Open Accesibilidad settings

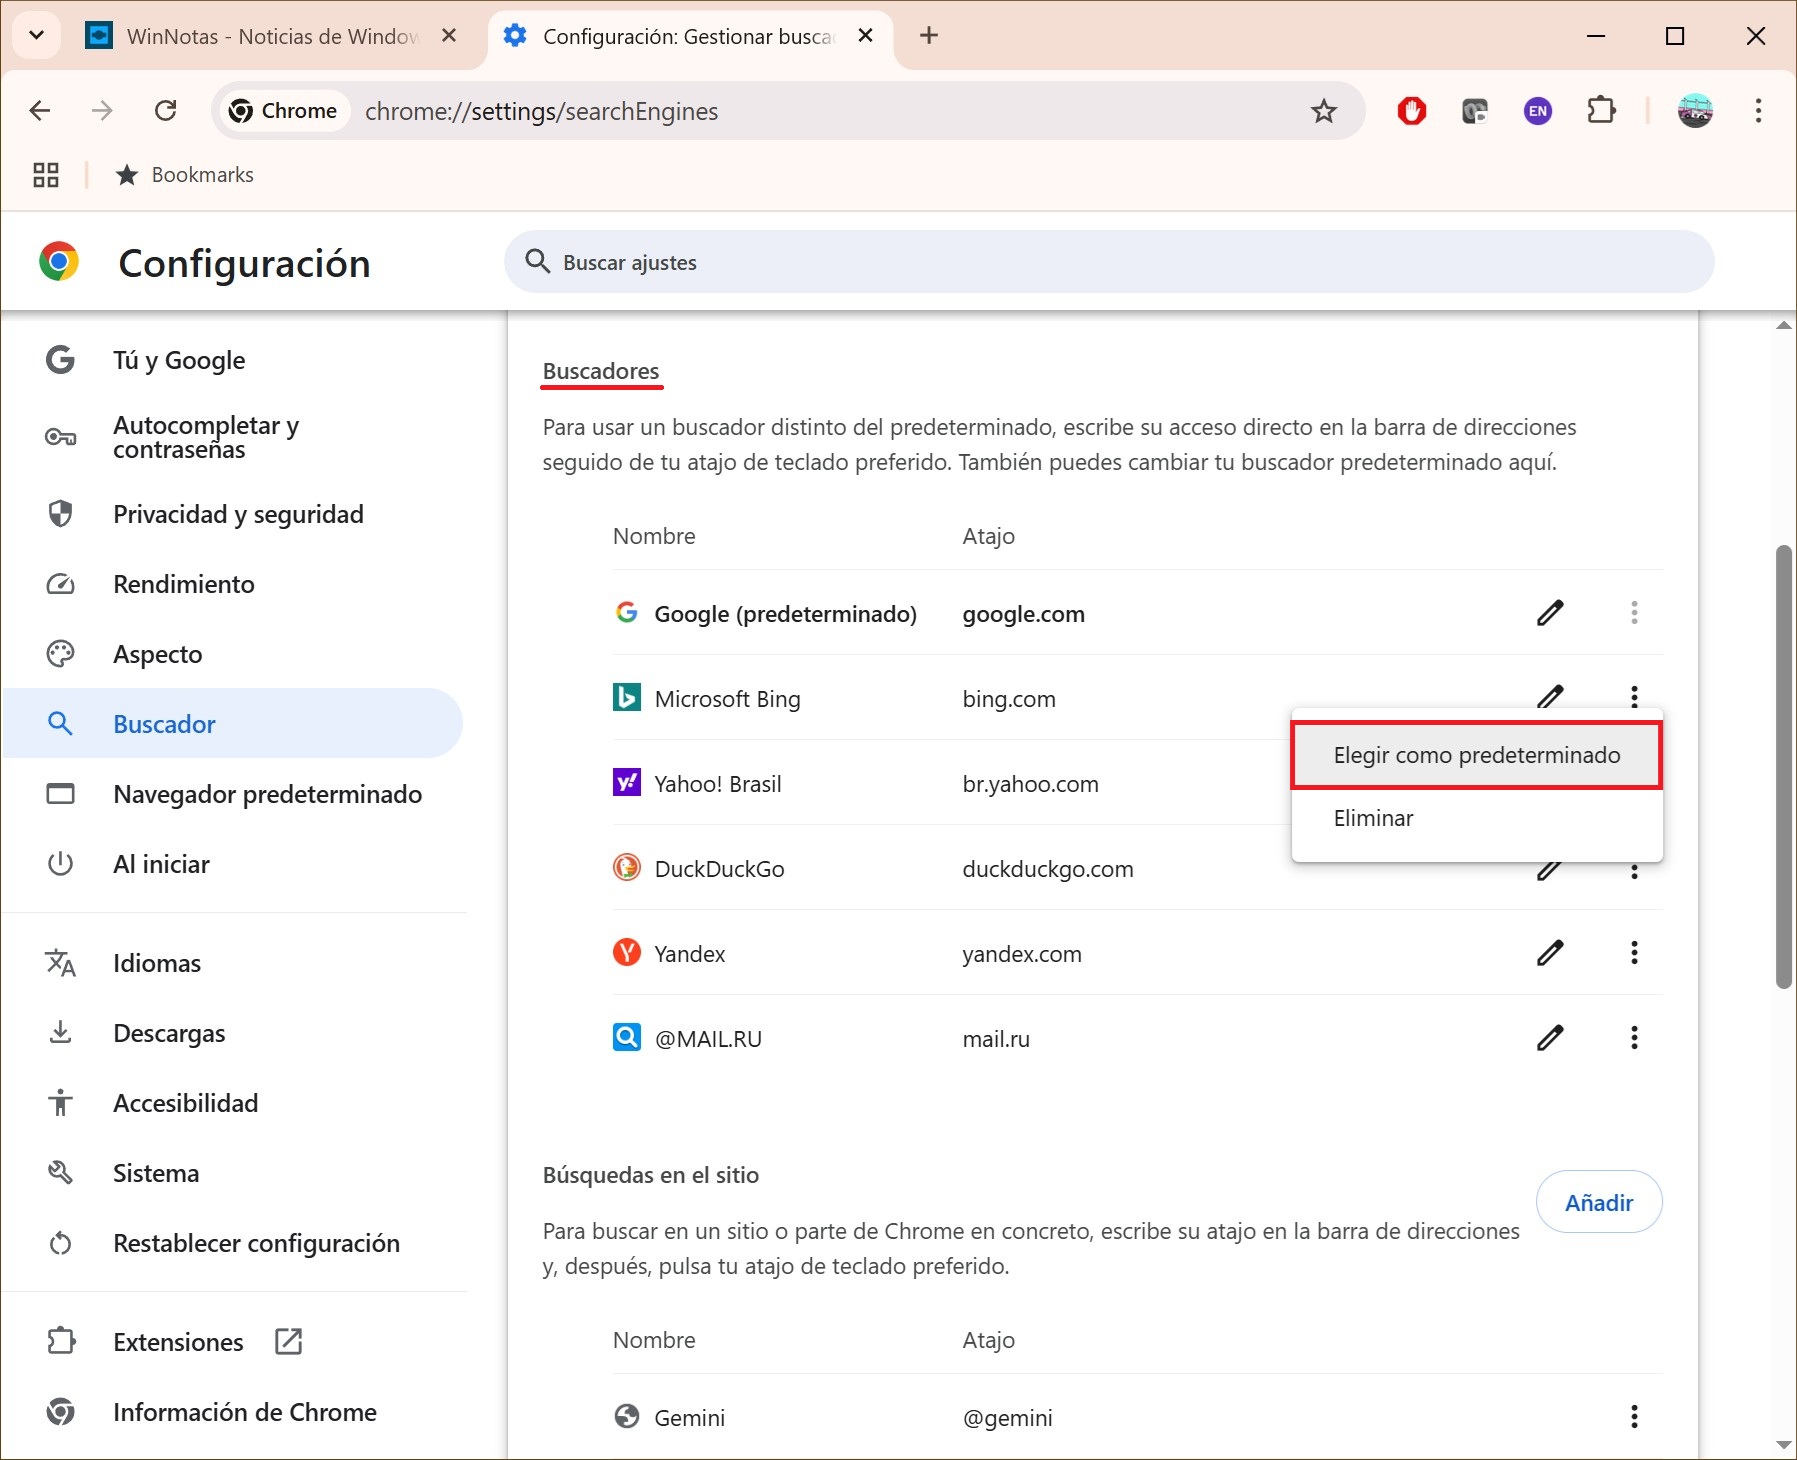(x=234, y=1103)
